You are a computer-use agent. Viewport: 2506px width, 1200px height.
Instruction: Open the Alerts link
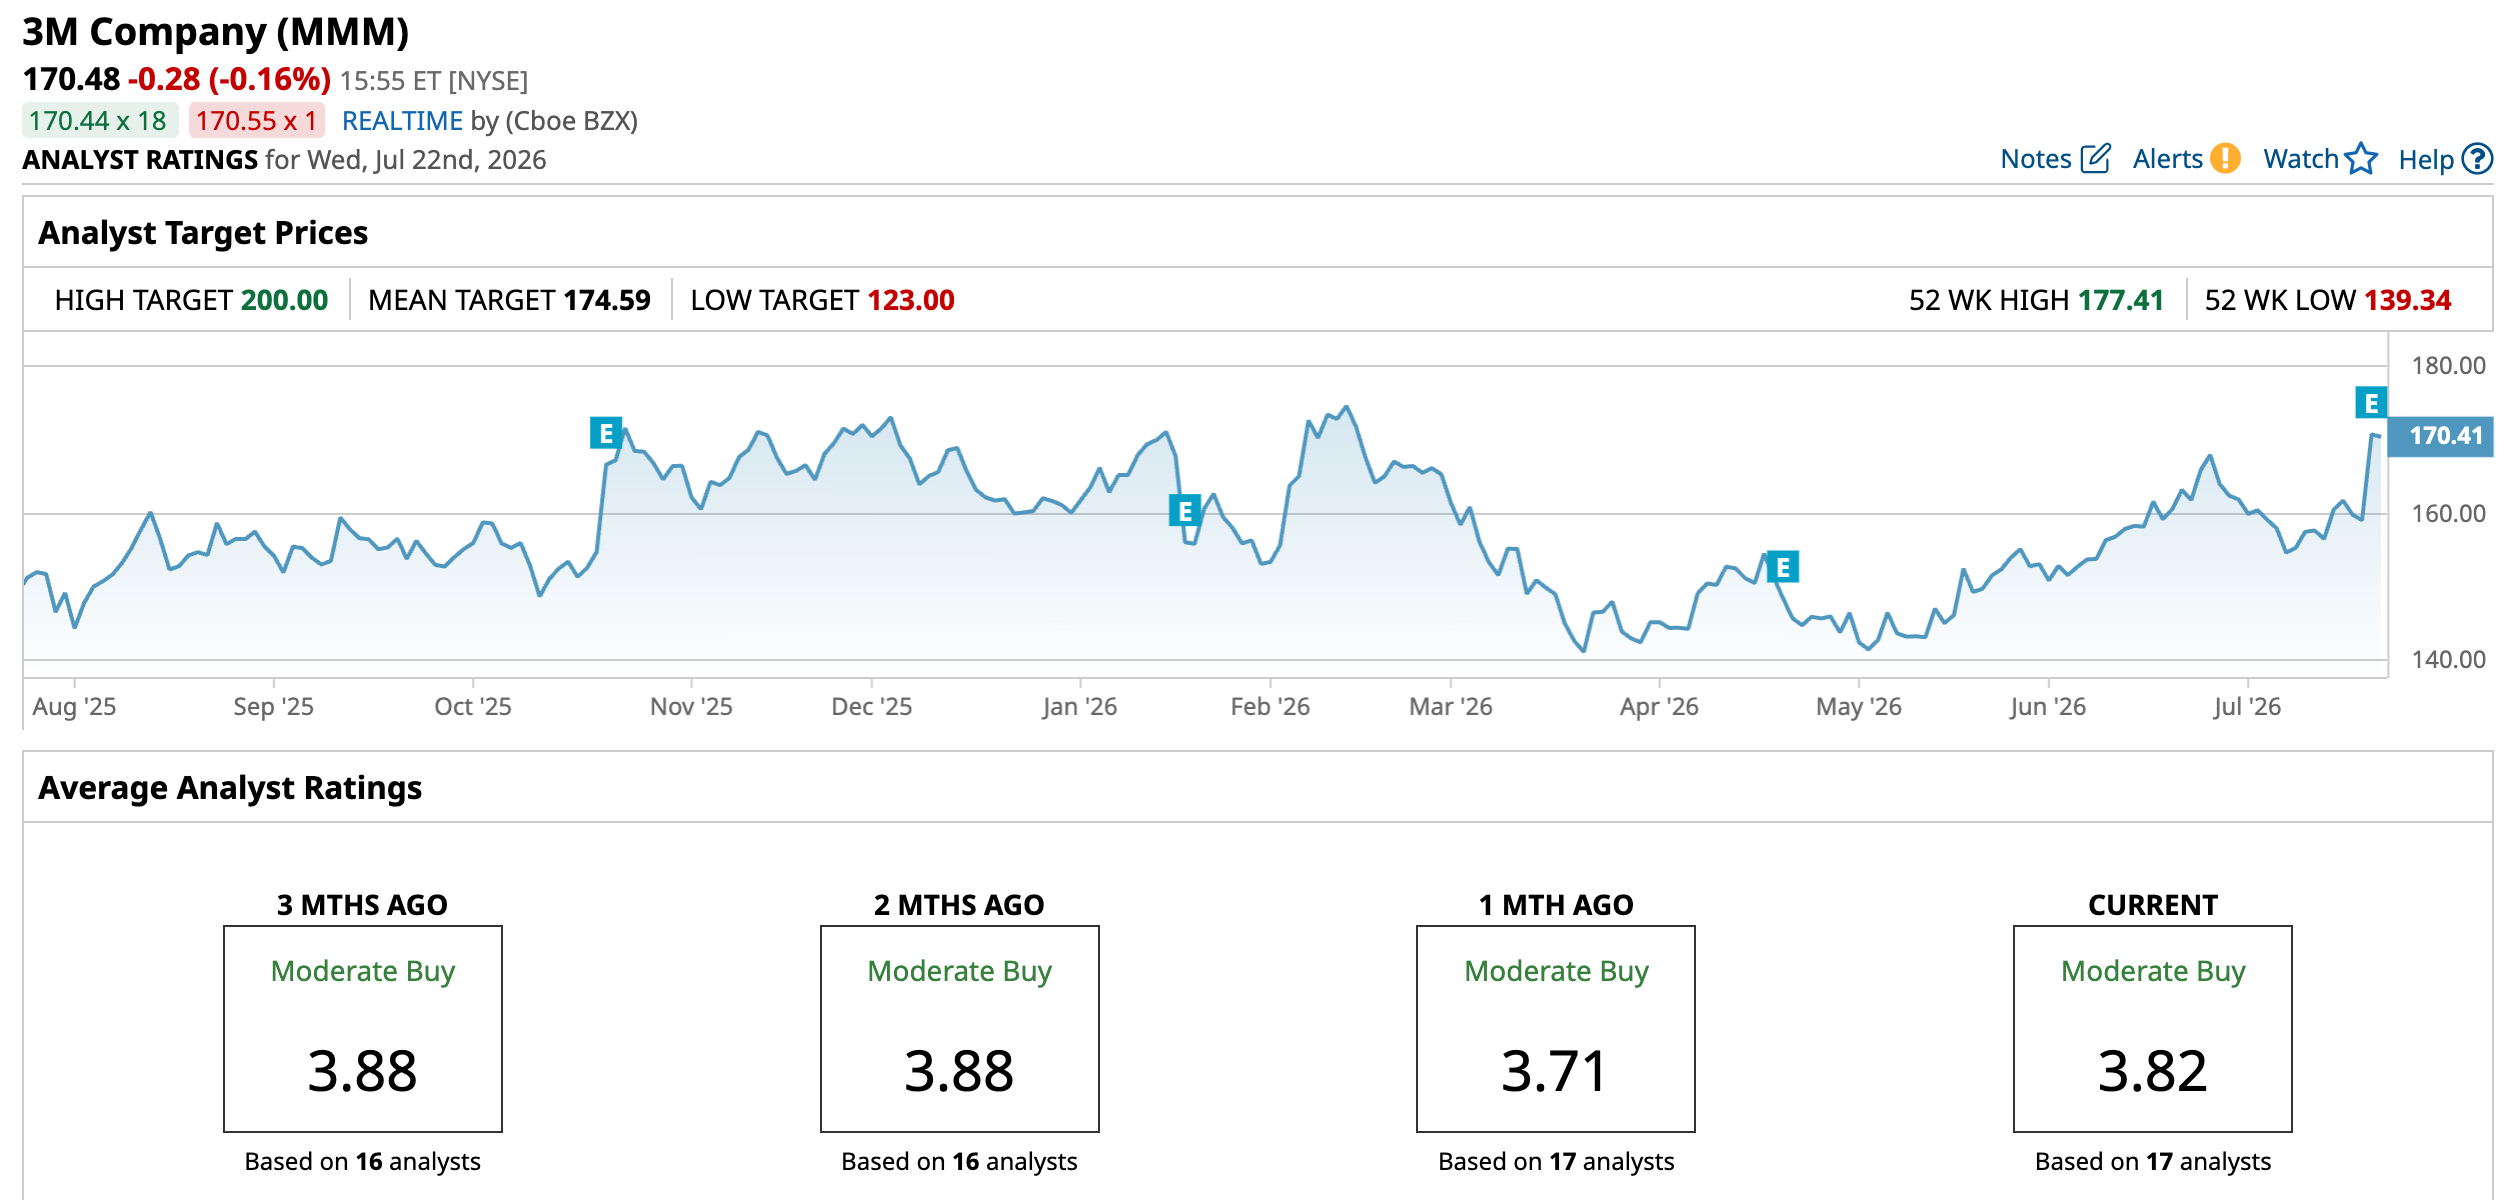pos(2168,159)
